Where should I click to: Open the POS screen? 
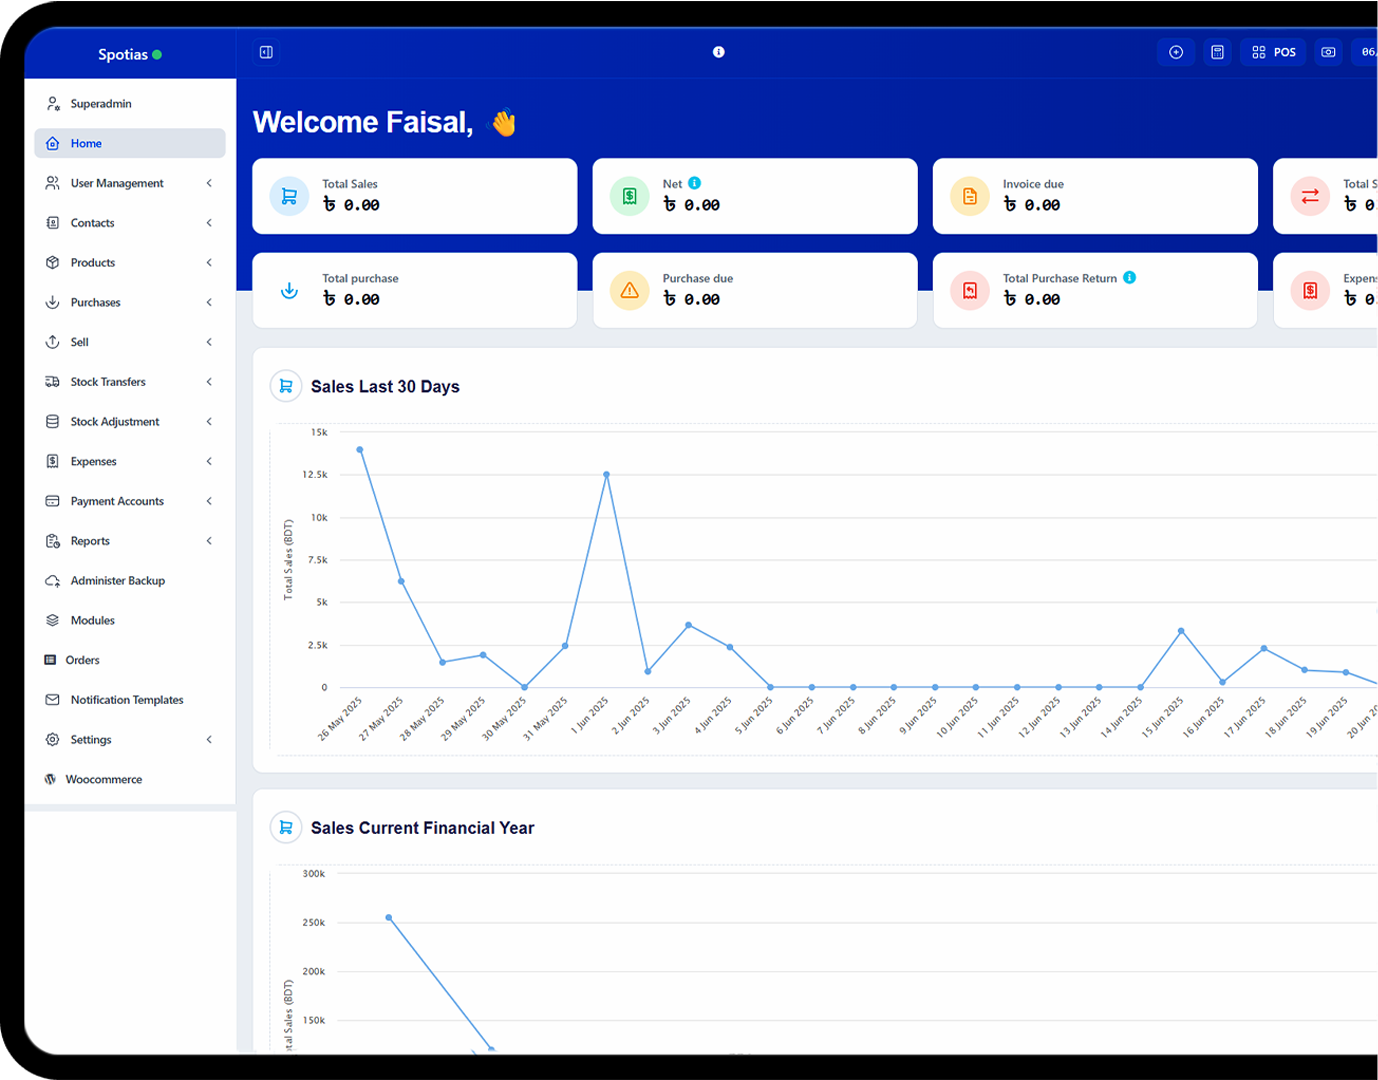[x=1273, y=52]
